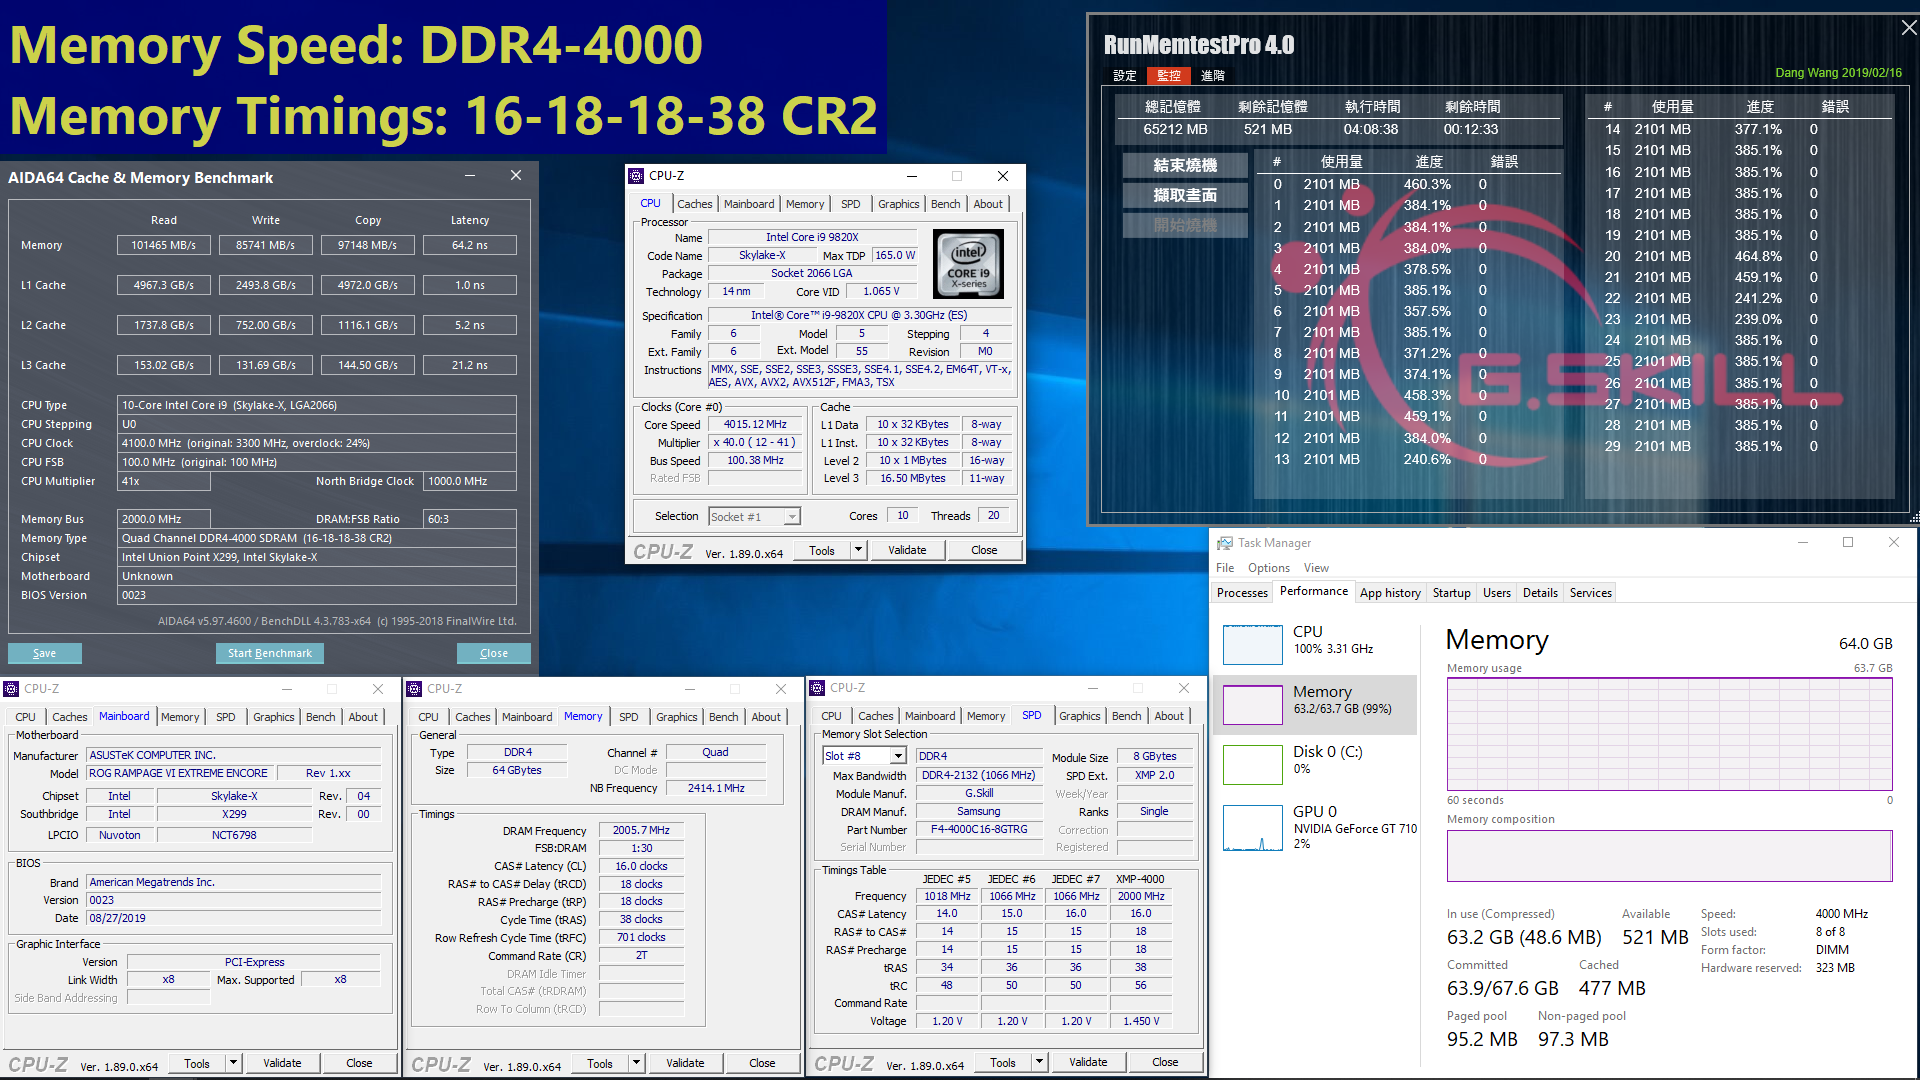
Task: Switch to the Processes tab in Task Manager
Action: 1241,592
